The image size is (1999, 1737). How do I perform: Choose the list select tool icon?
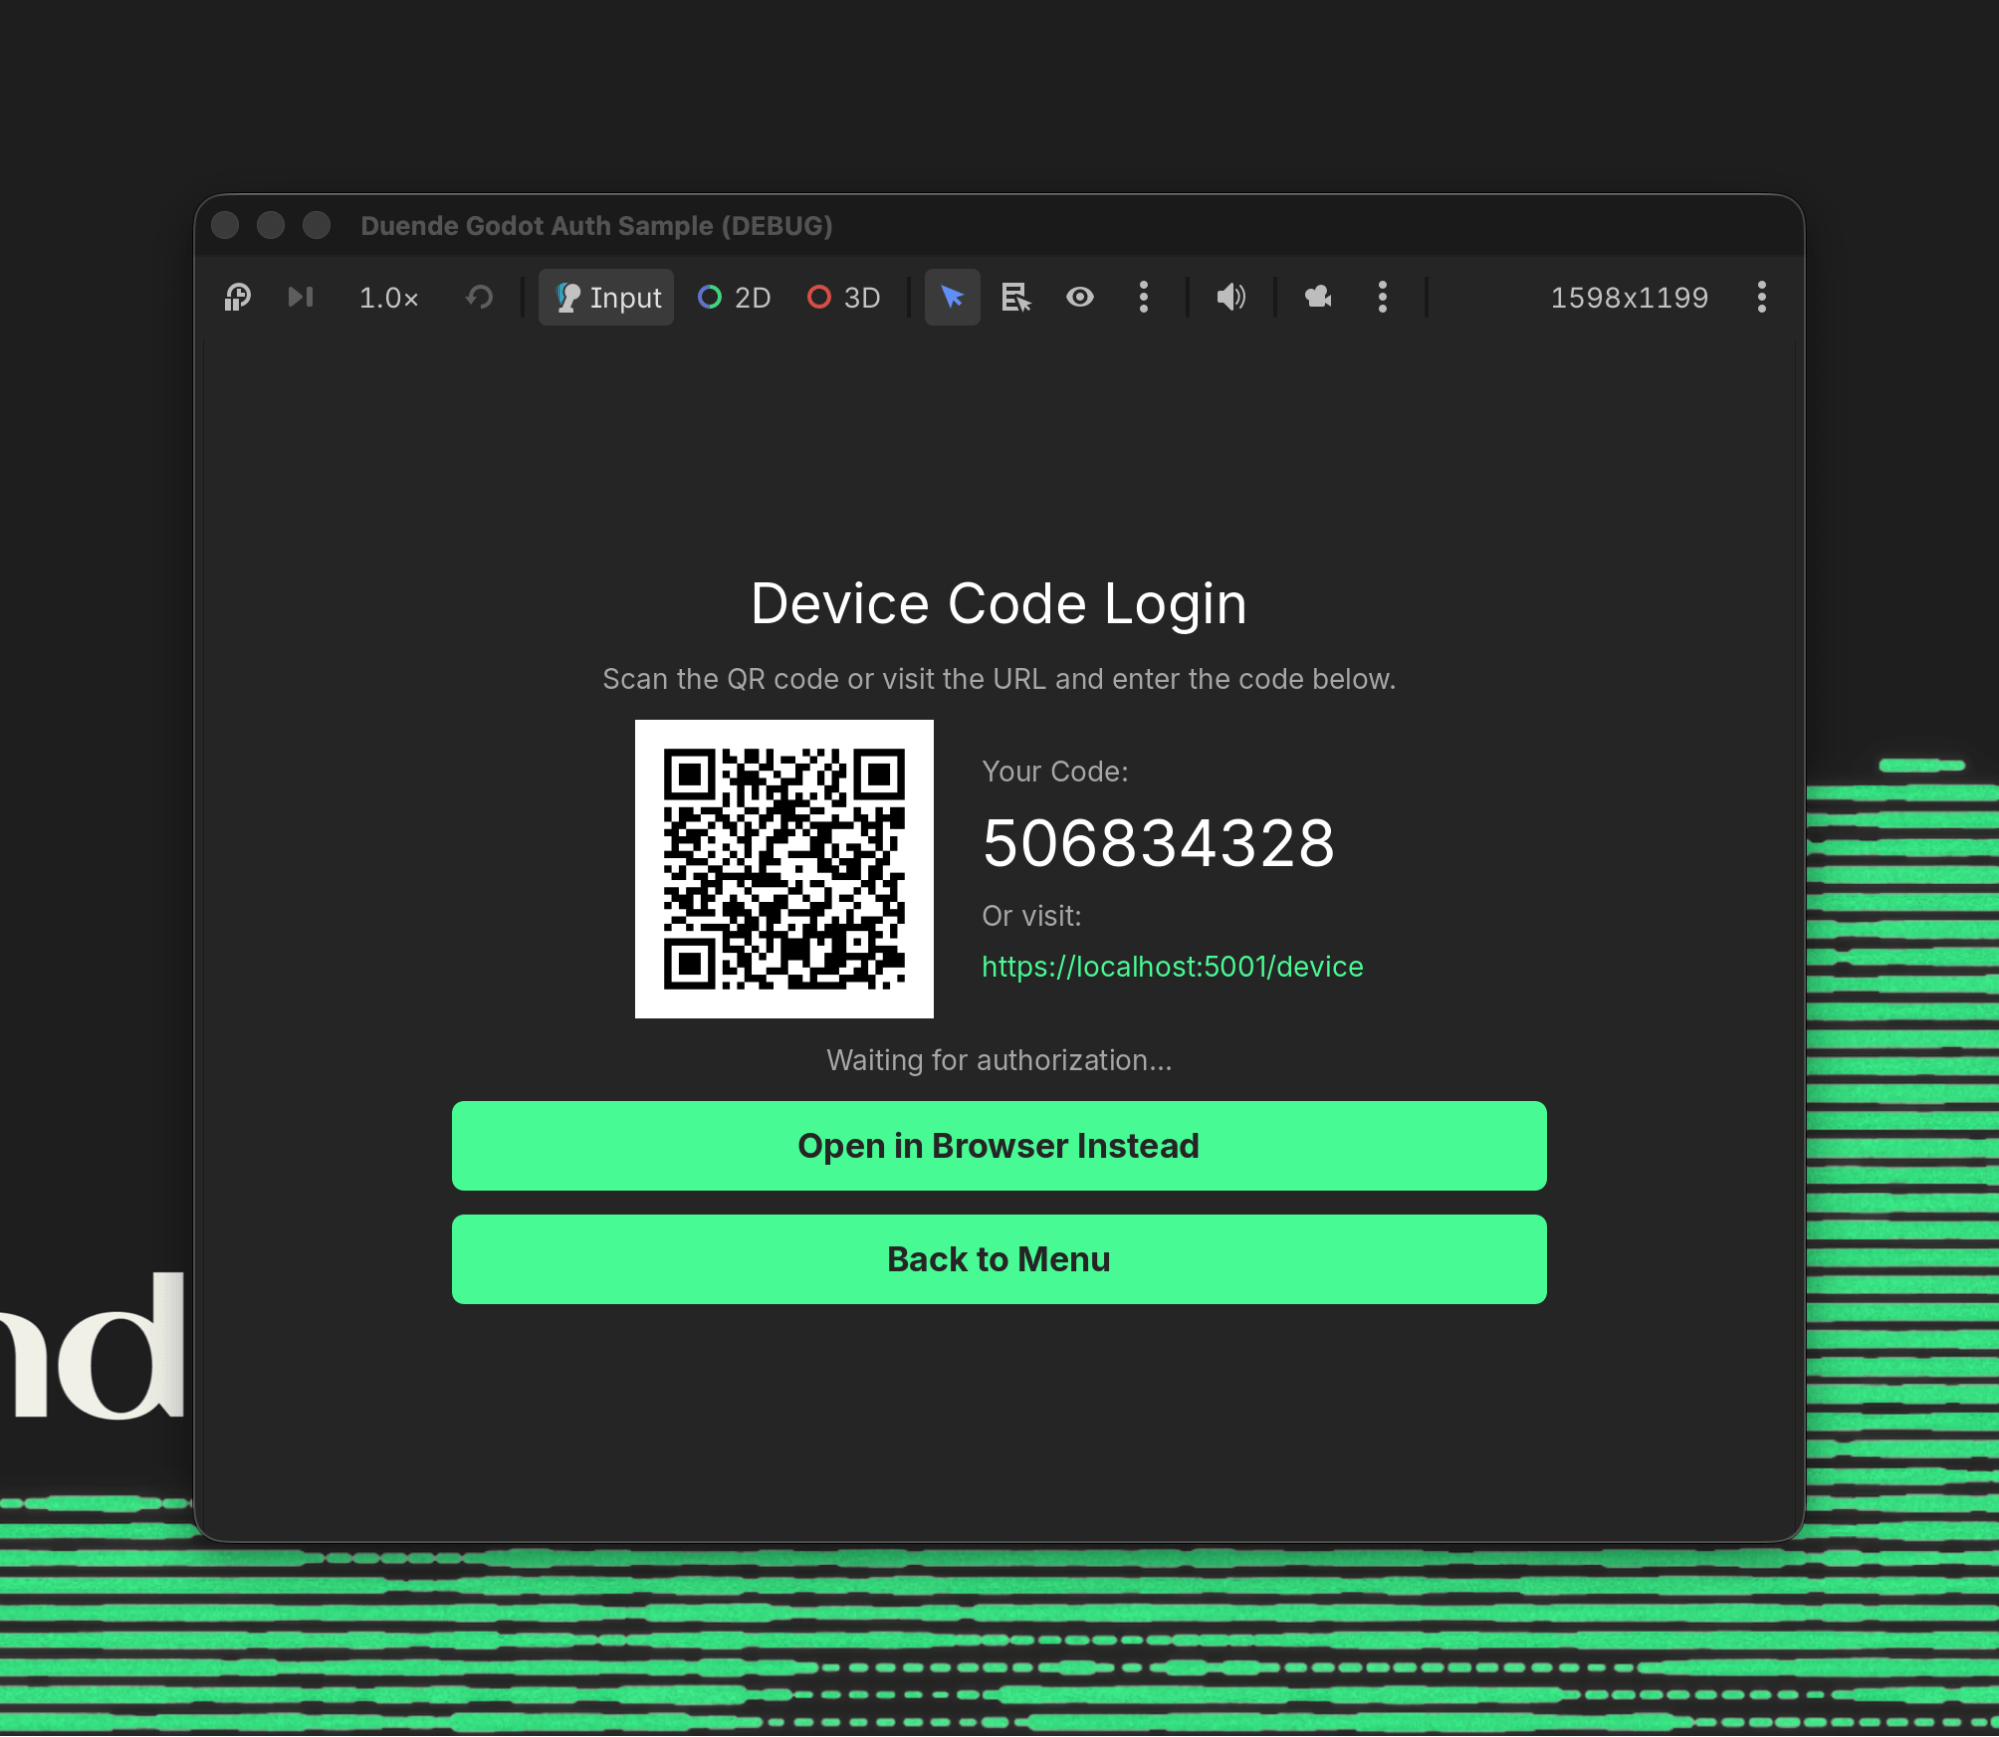[1016, 297]
